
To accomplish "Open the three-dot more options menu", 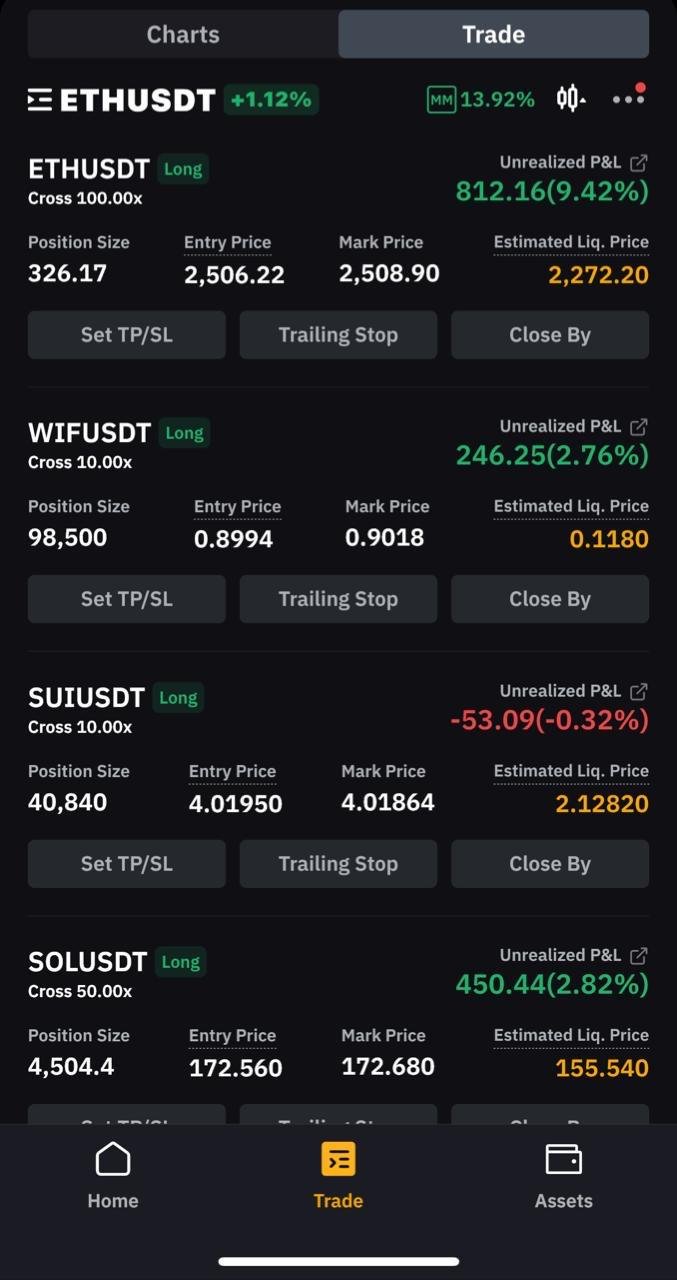I will coord(628,98).
